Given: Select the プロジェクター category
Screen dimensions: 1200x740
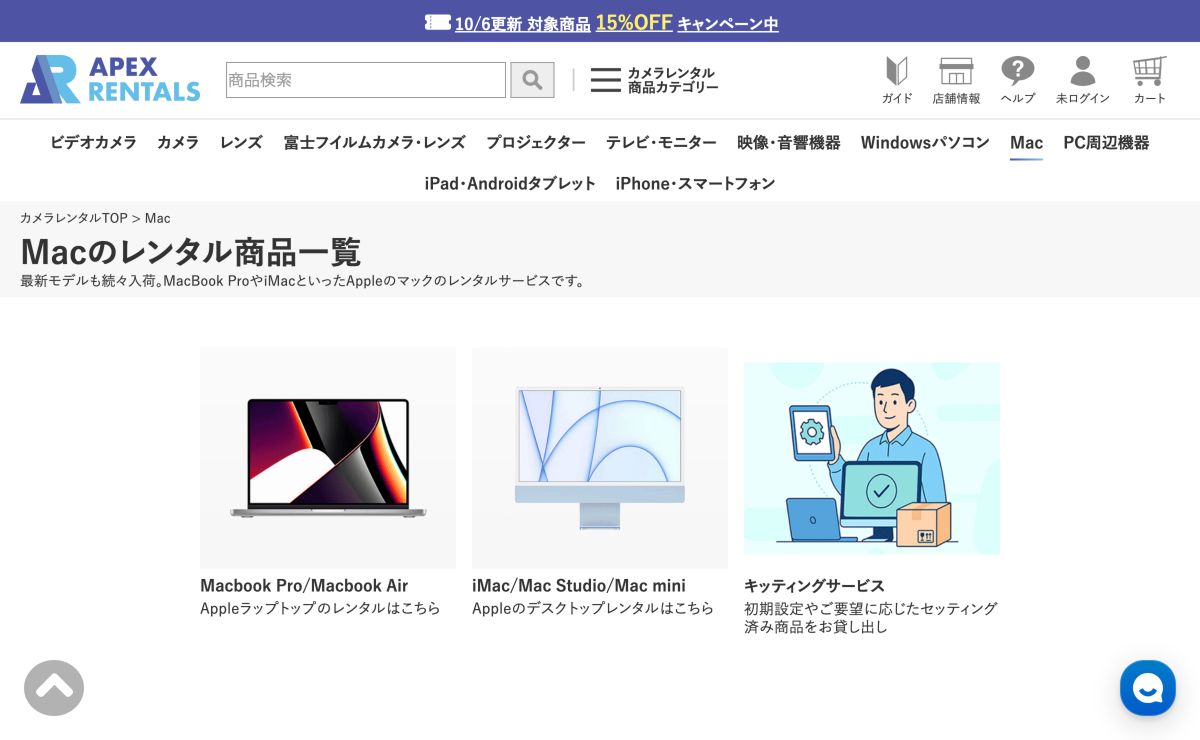Looking at the screenshot, I should tap(536, 143).
